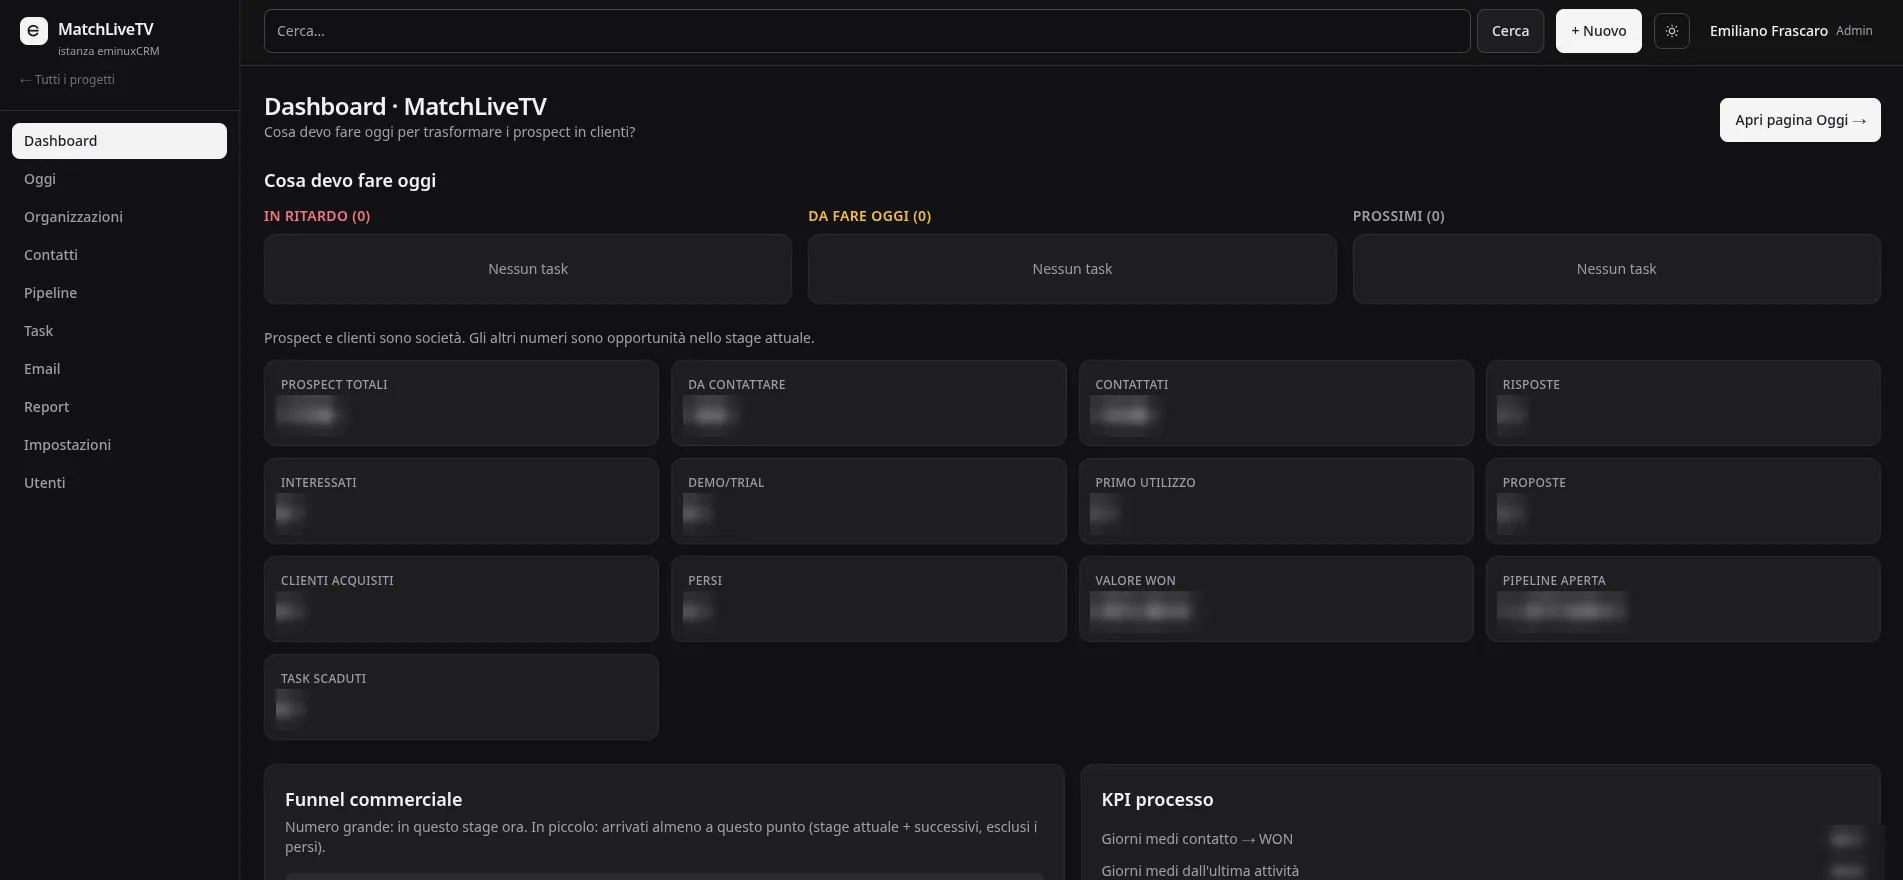Click the DEMO/TRIAL card

click(868, 501)
